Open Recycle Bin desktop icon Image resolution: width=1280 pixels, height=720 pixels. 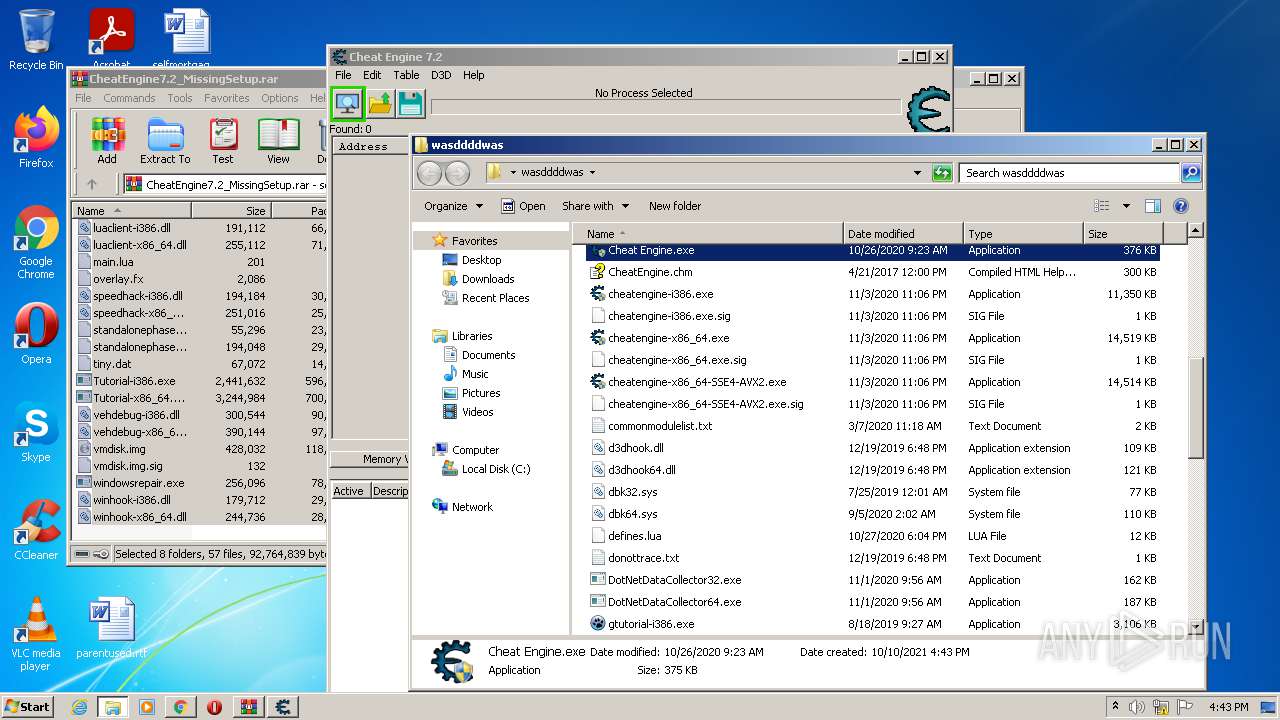(36, 40)
